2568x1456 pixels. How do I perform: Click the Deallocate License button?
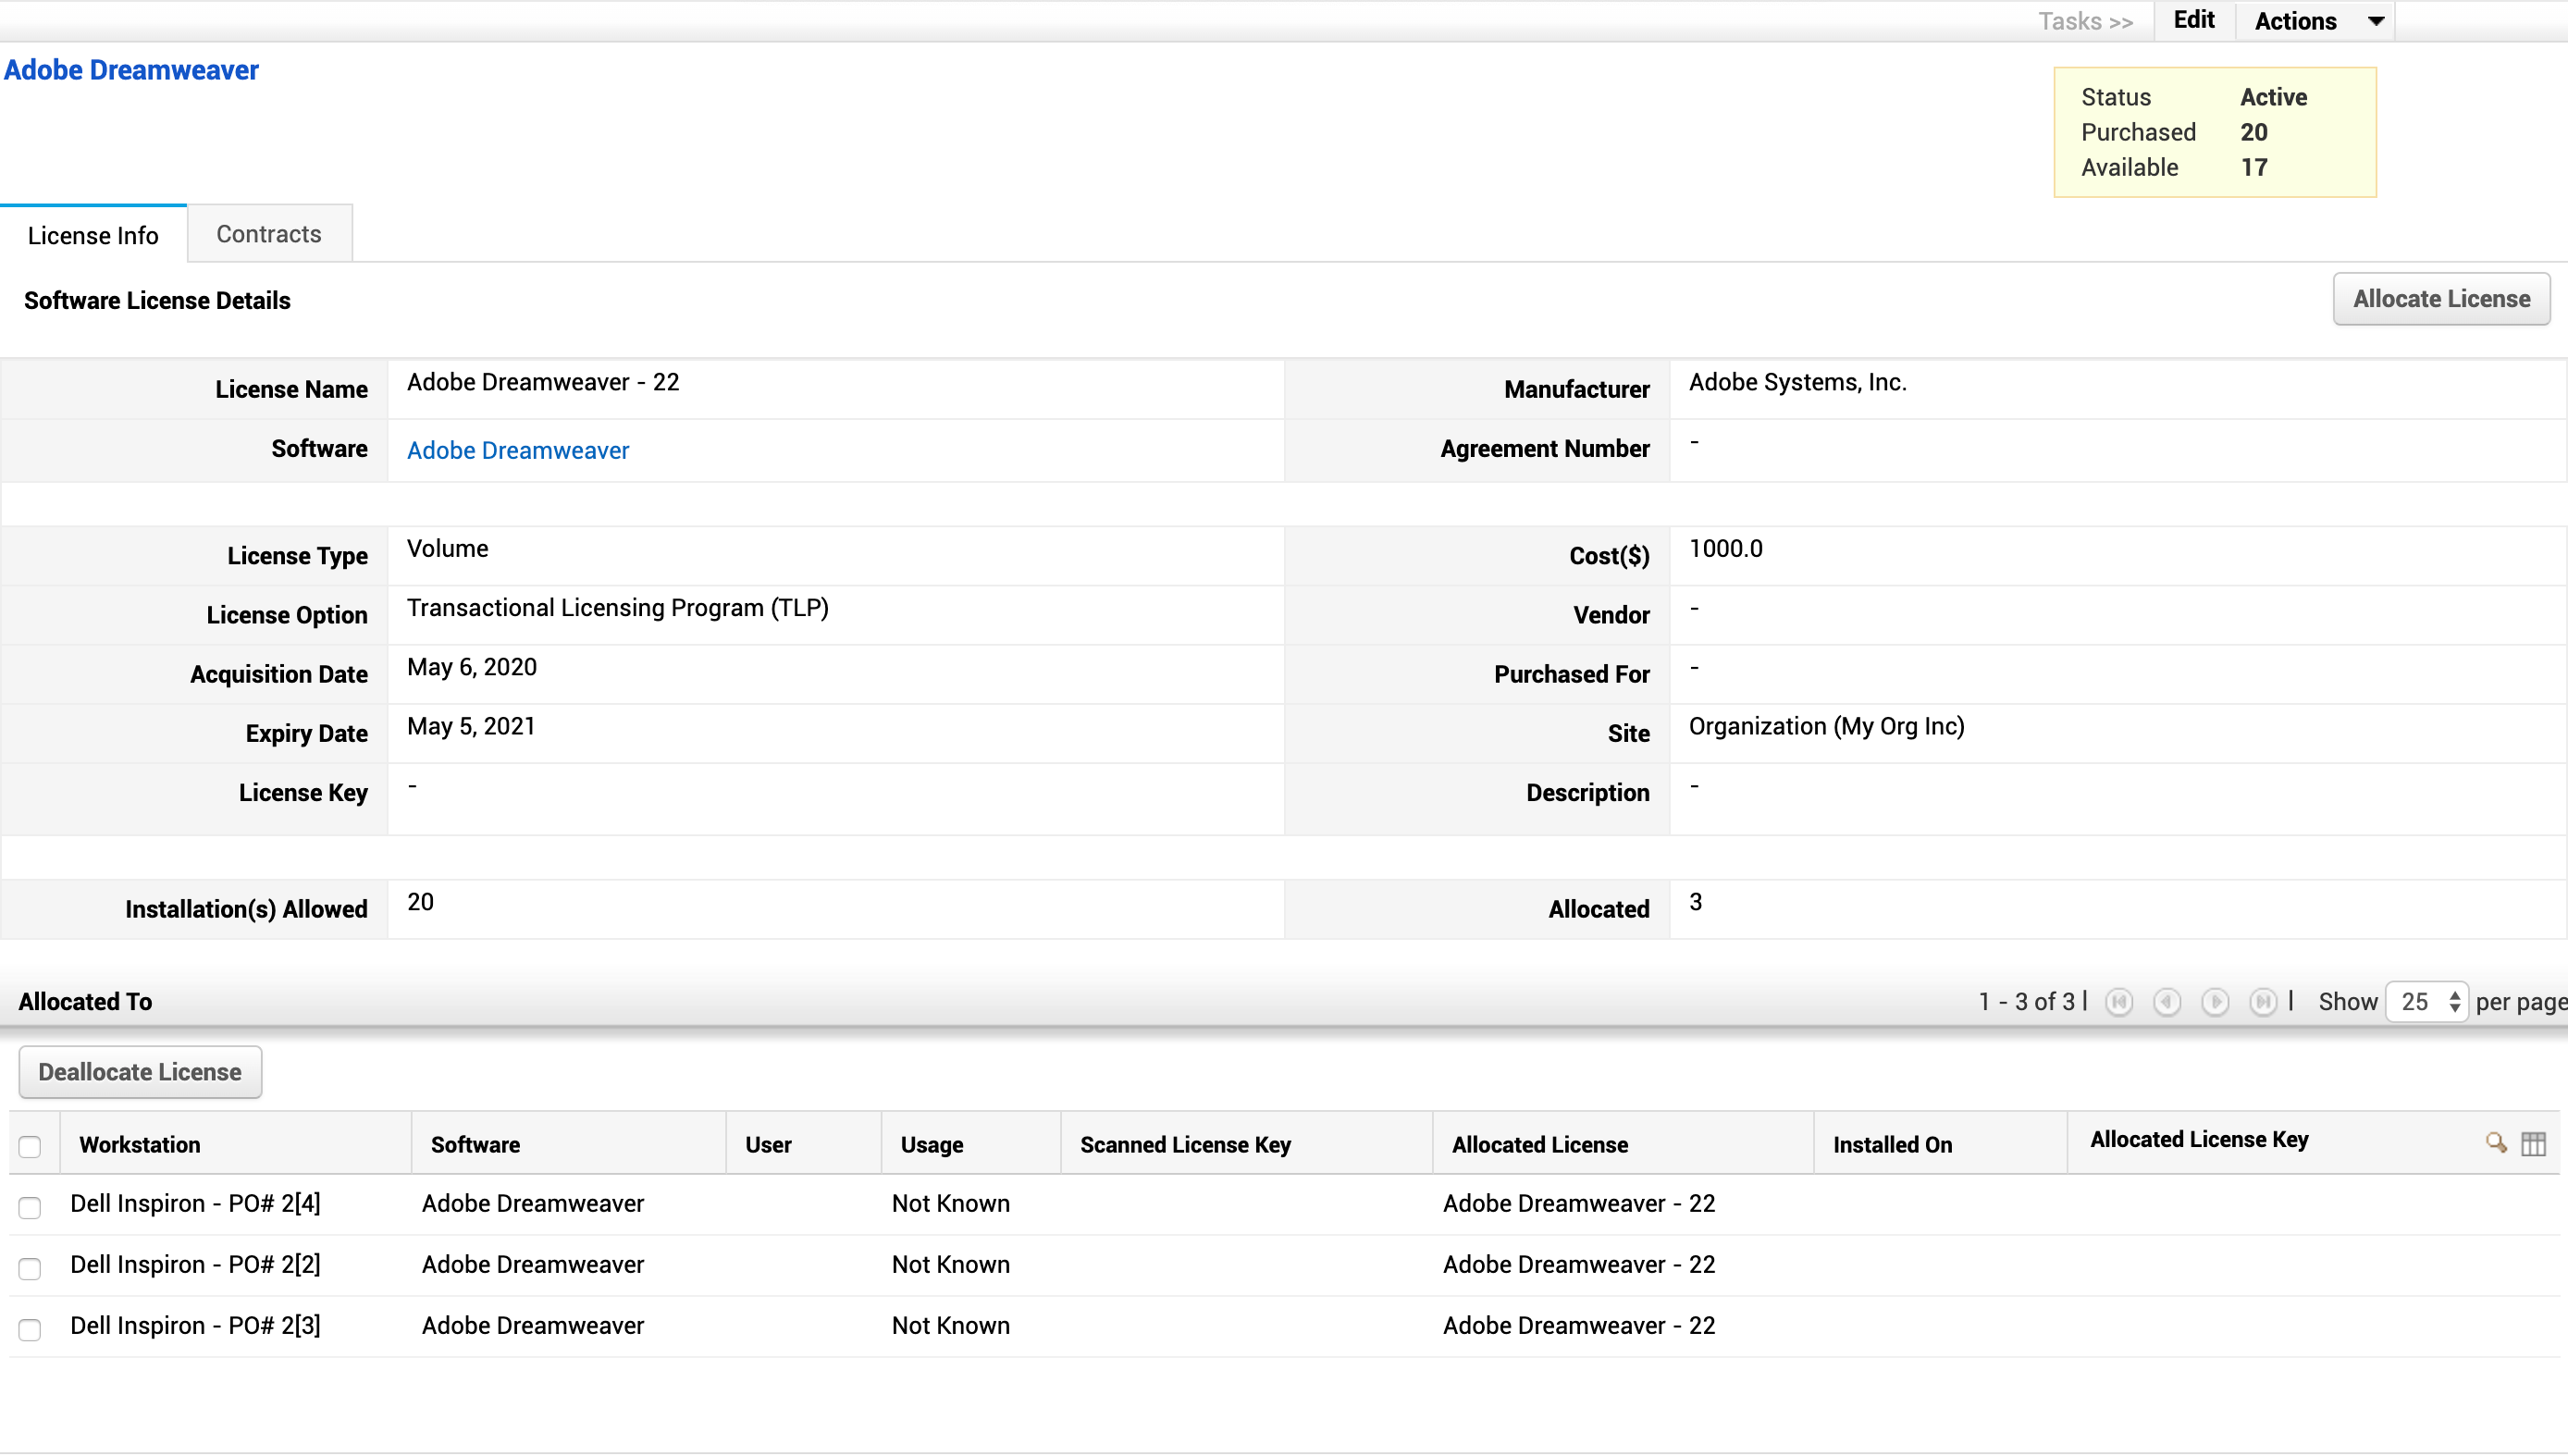click(140, 1072)
